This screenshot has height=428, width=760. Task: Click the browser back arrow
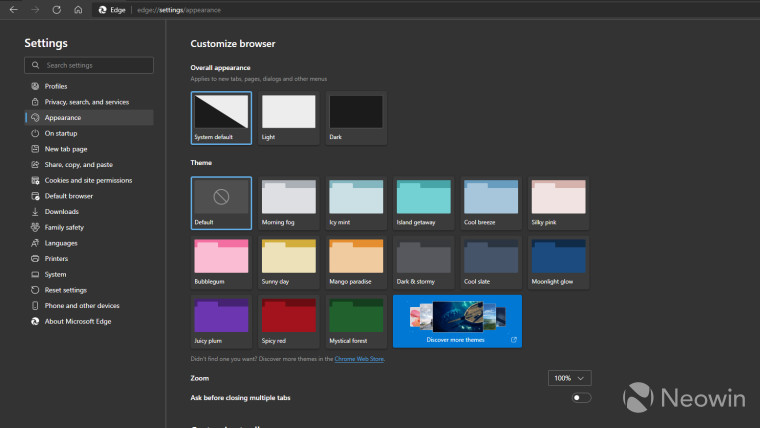(x=14, y=10)
